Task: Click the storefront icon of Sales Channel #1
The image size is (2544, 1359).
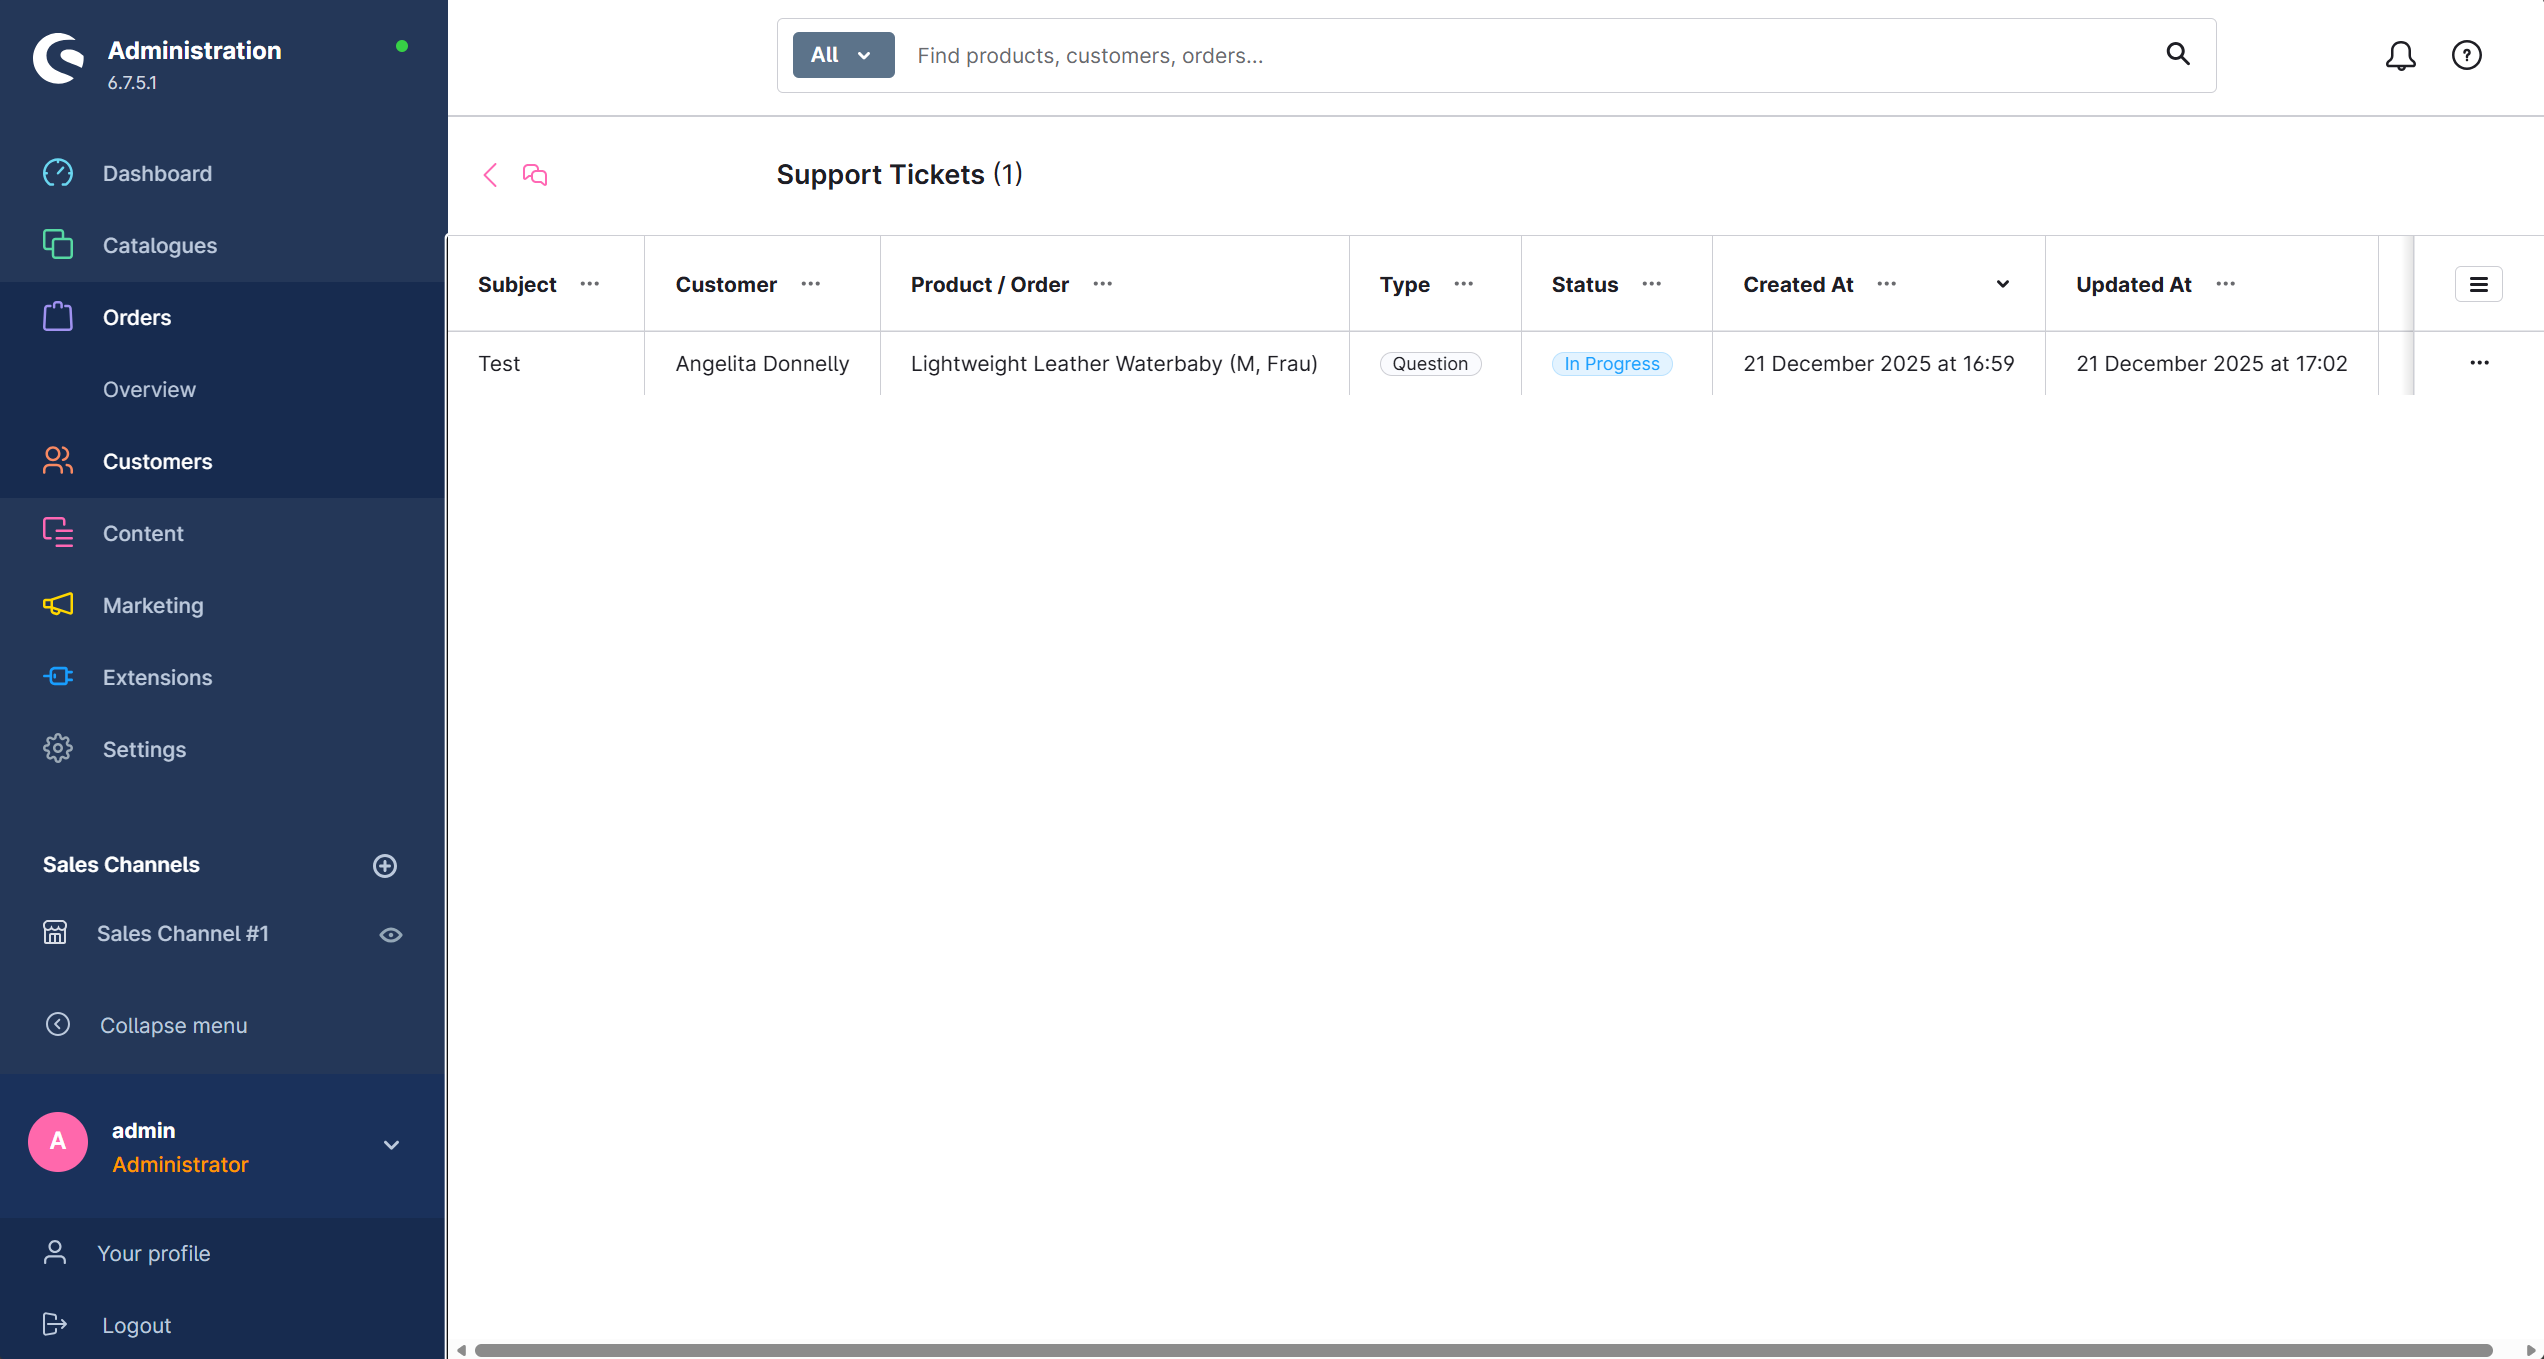Action: click(55, 933)
